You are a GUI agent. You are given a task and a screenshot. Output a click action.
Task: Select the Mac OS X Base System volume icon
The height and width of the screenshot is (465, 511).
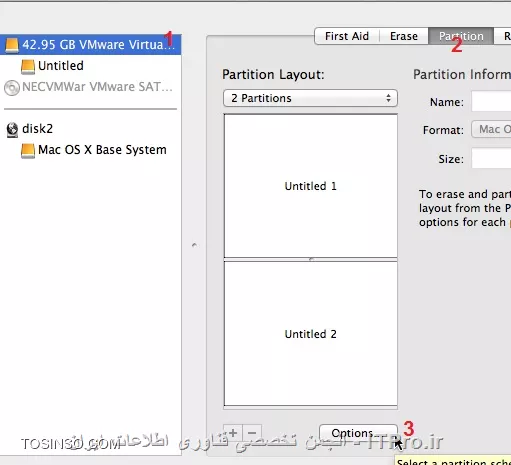tap(28, 151)
